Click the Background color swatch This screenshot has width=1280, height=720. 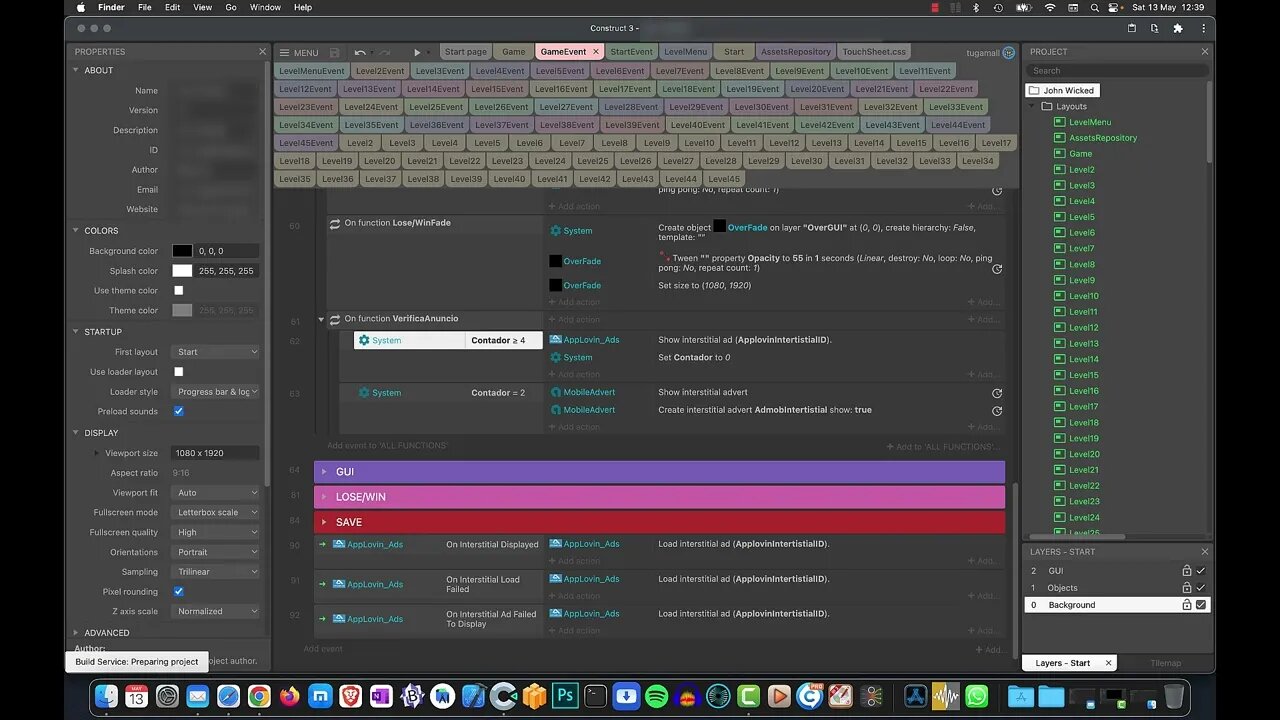tap(182, 251)
